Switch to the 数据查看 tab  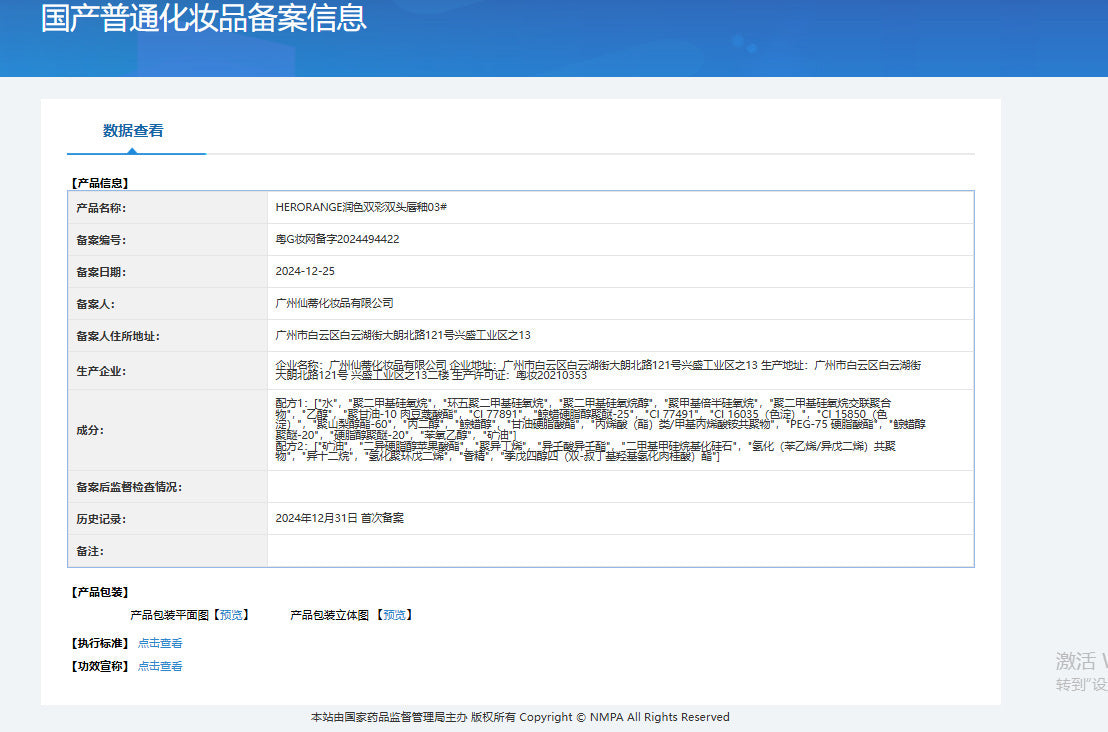pyautogui.click(x=133, y=131)
